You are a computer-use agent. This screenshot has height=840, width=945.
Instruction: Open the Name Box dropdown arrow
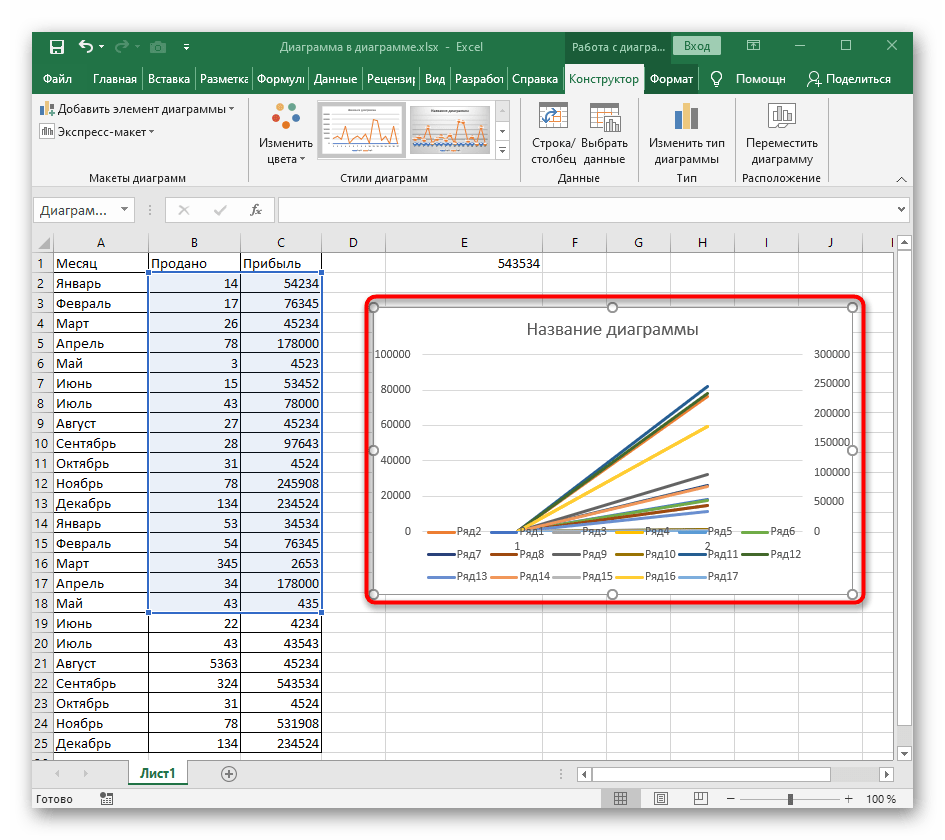(x=125, y=210)
